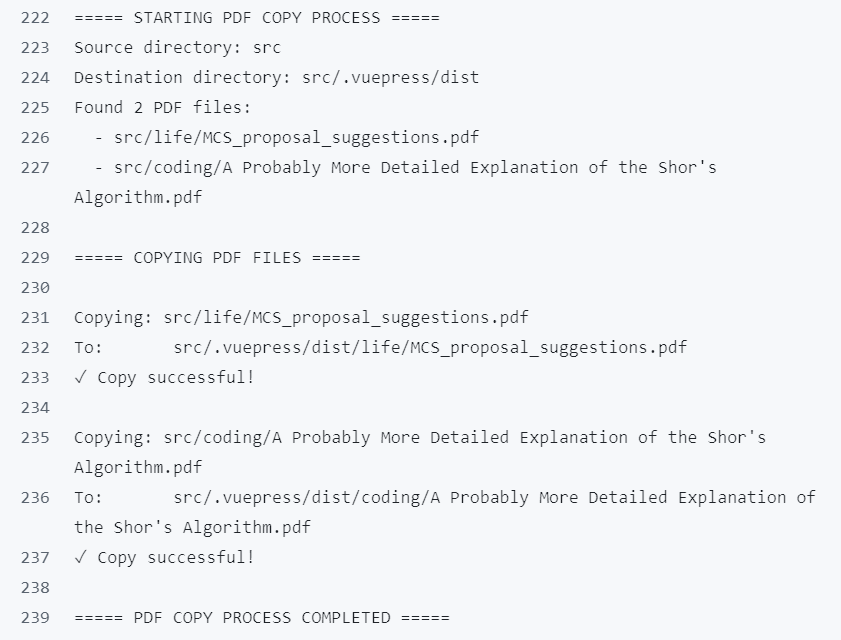Click line number 232 link
841x640 pixels.
pos(35,348)
